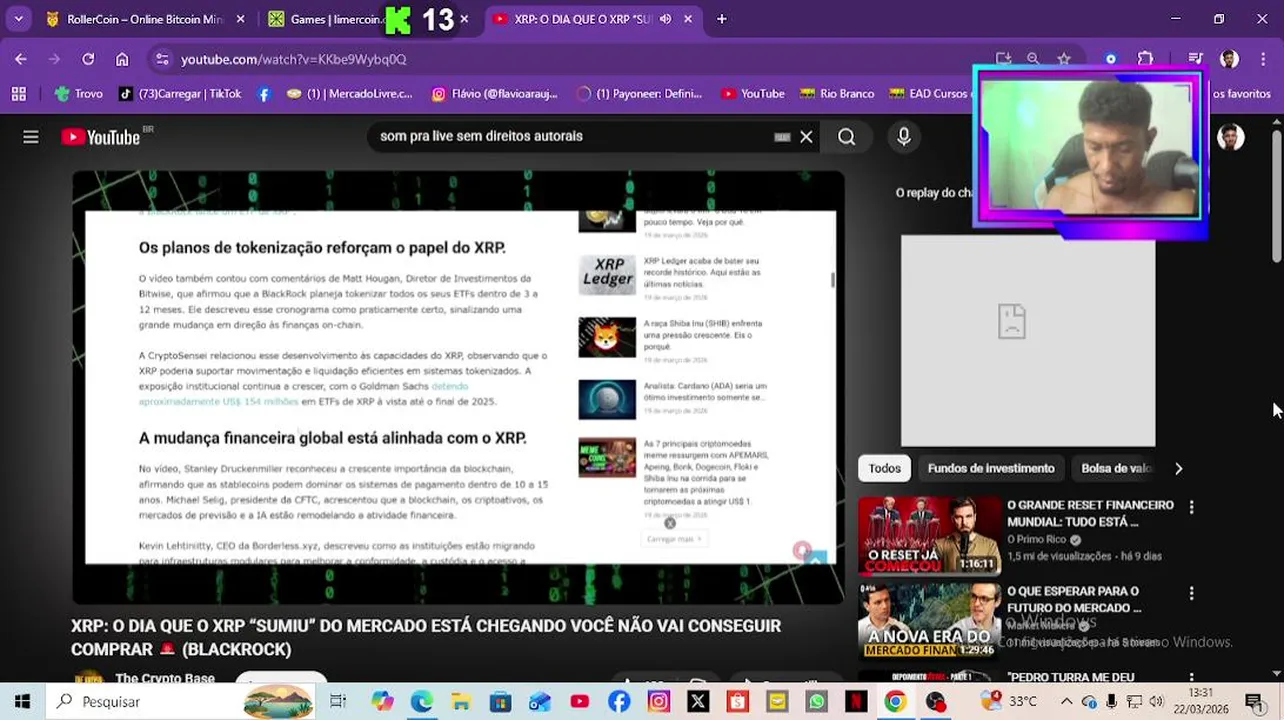
Task: Open the Payoneer bookmark
Action: tap(640, 94)
